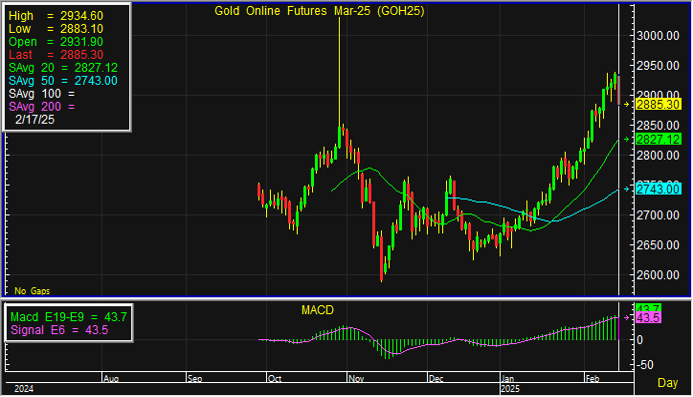The width and height of the screenshot is (693, 397).
Task: Click the SAvg 20 = 2827.12 line
Action: click(63, 68)
